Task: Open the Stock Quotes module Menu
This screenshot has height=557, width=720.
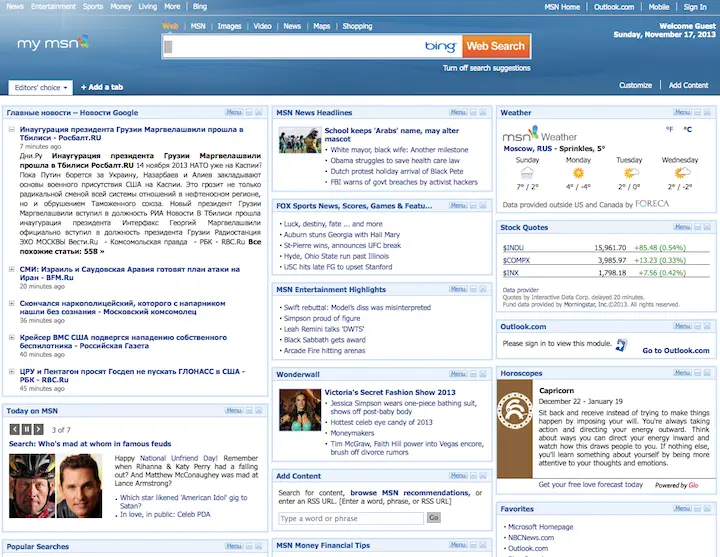Action: [x=682, y=227]
